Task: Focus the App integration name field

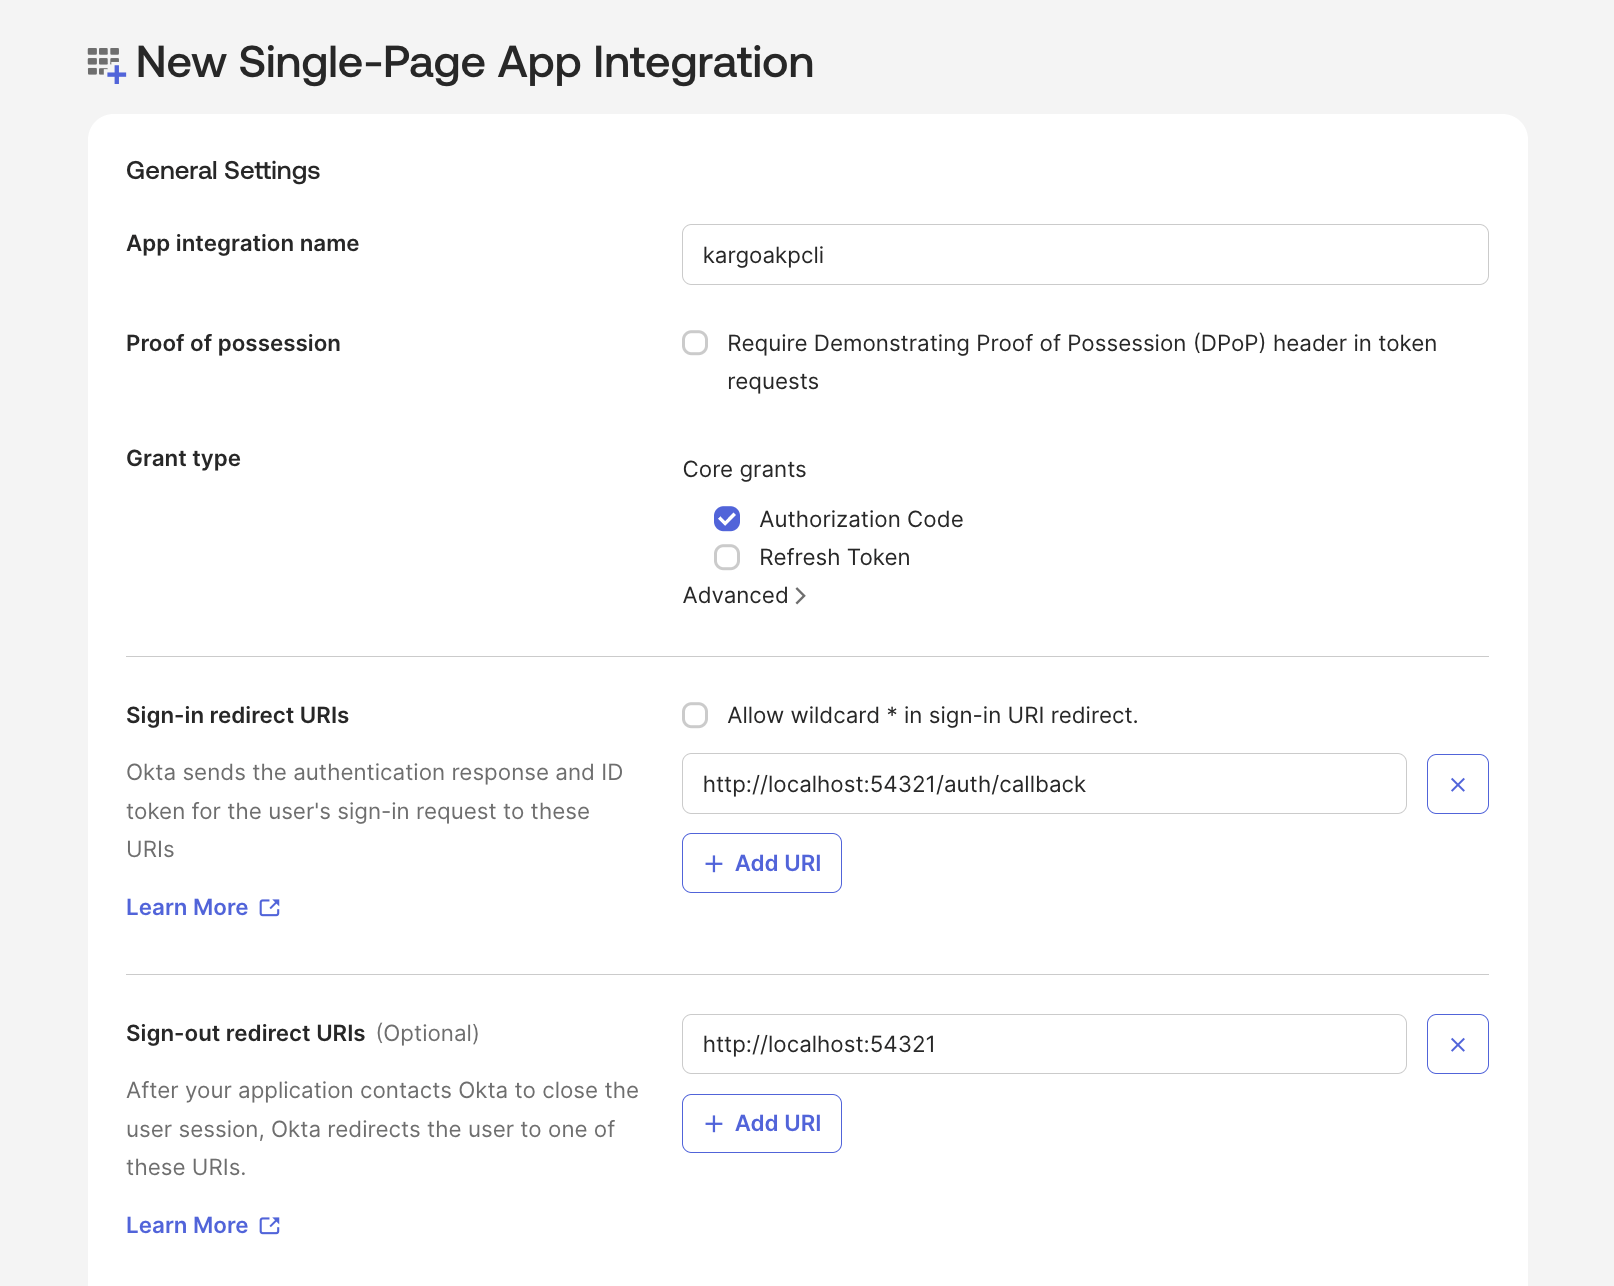Action: click(x=1085, y=254)
